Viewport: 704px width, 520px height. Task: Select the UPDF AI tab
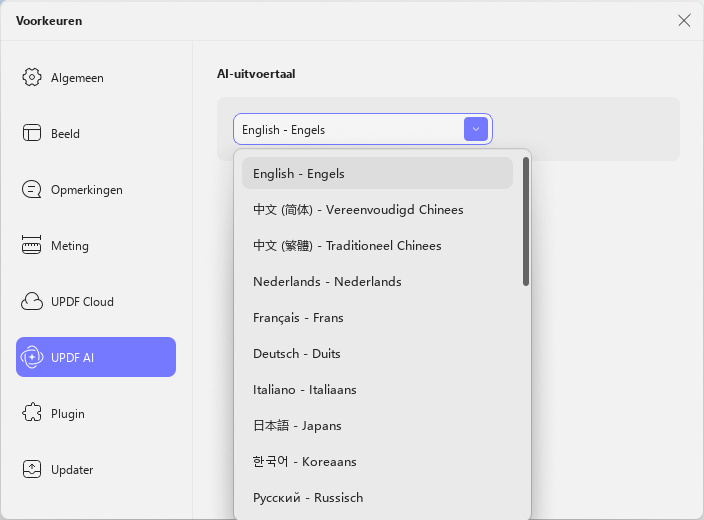(96, 357)
